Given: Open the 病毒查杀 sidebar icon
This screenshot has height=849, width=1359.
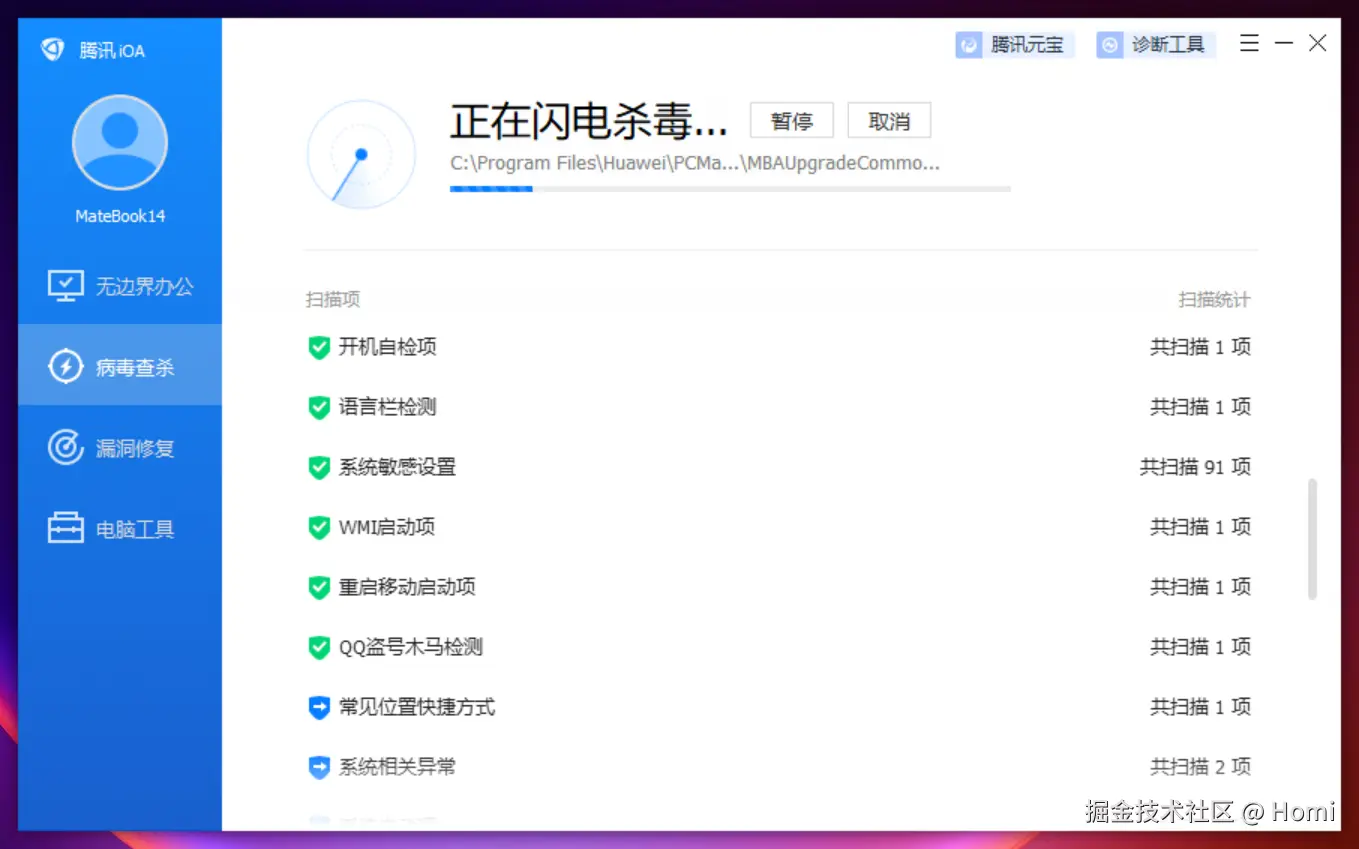Looking at the screenshot, I should point(65,366).
